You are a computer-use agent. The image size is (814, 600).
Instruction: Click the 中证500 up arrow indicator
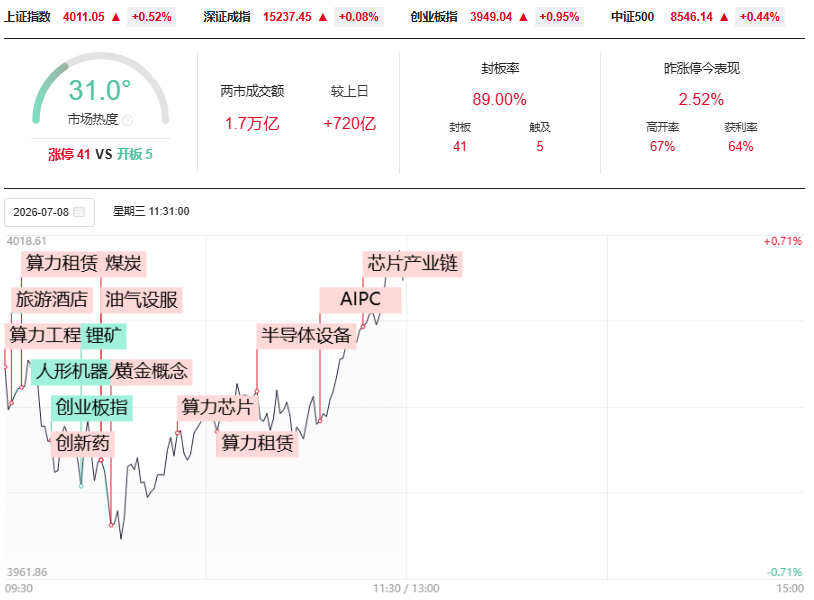pyautogui.click(x=724, y=17)
